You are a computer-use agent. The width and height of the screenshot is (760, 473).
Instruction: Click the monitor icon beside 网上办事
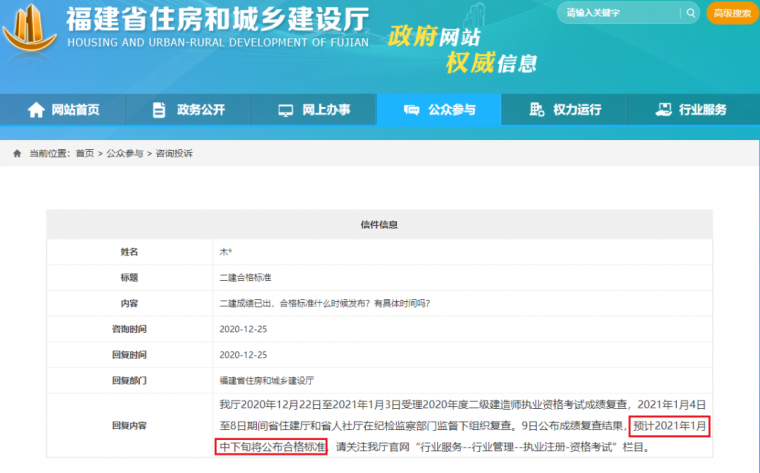285,110
